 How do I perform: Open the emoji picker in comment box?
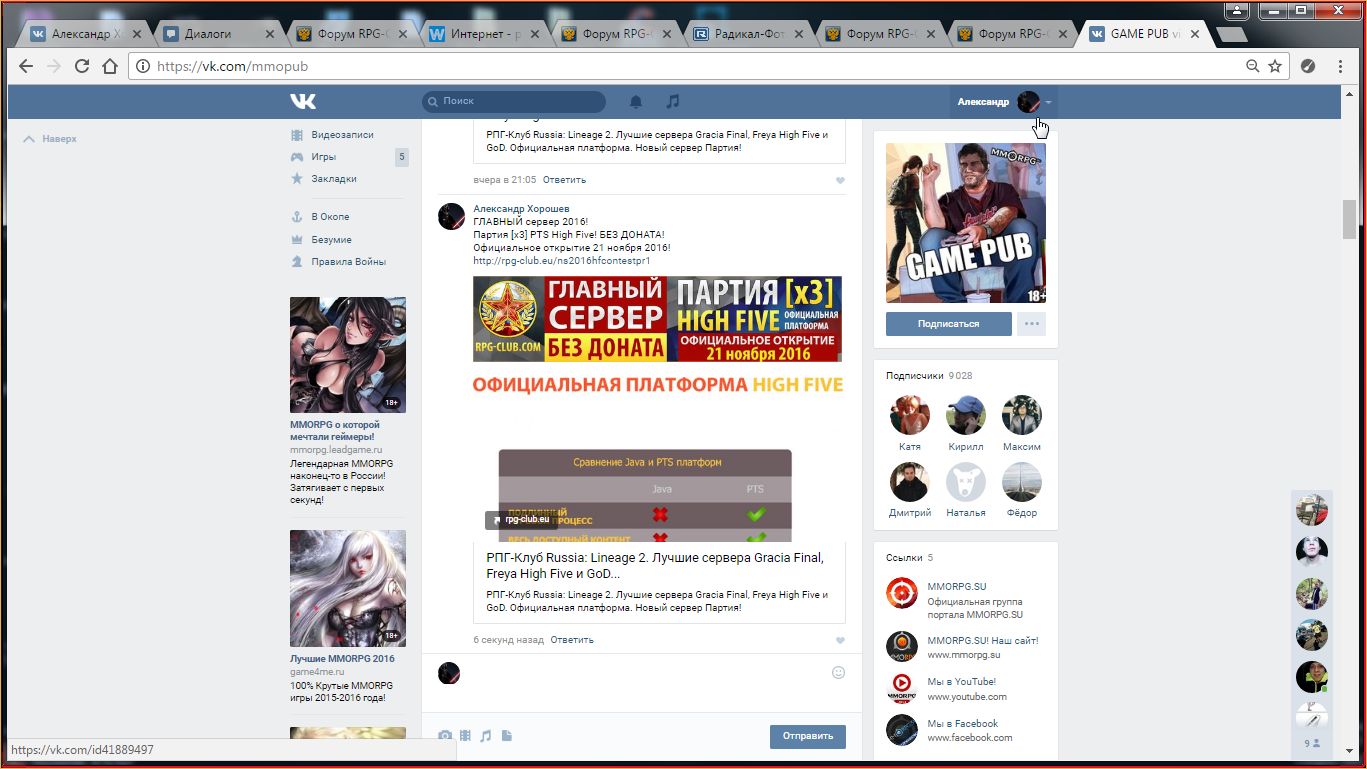point(839,672)
